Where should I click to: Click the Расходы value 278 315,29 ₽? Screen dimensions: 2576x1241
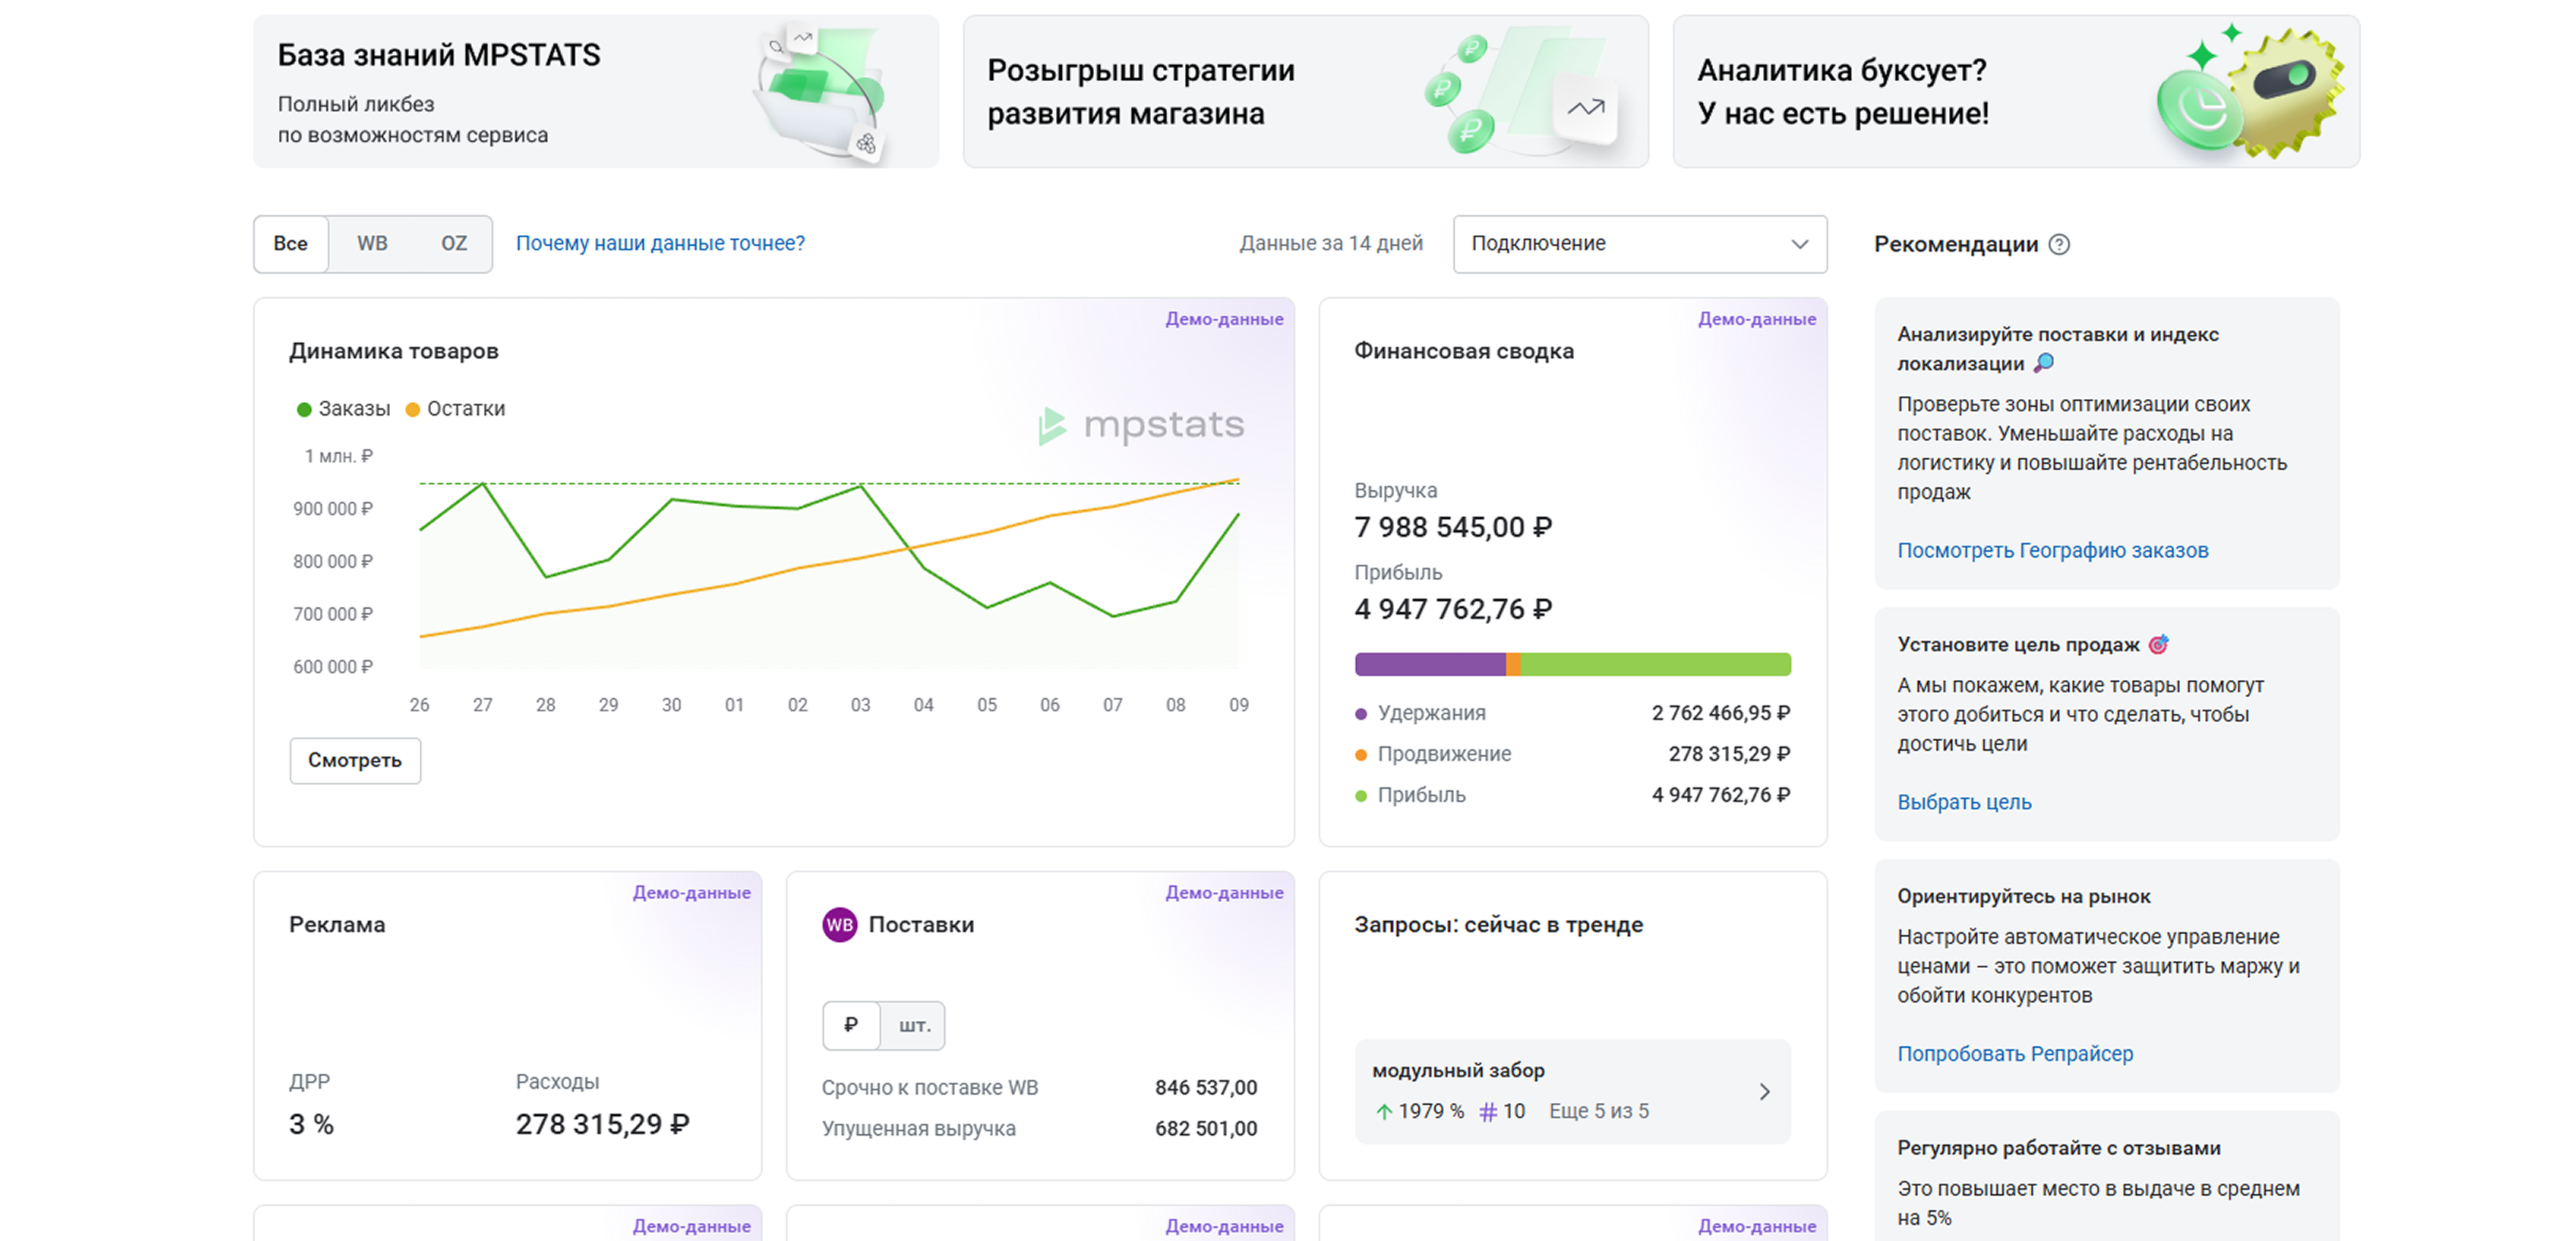(602, 1125)
